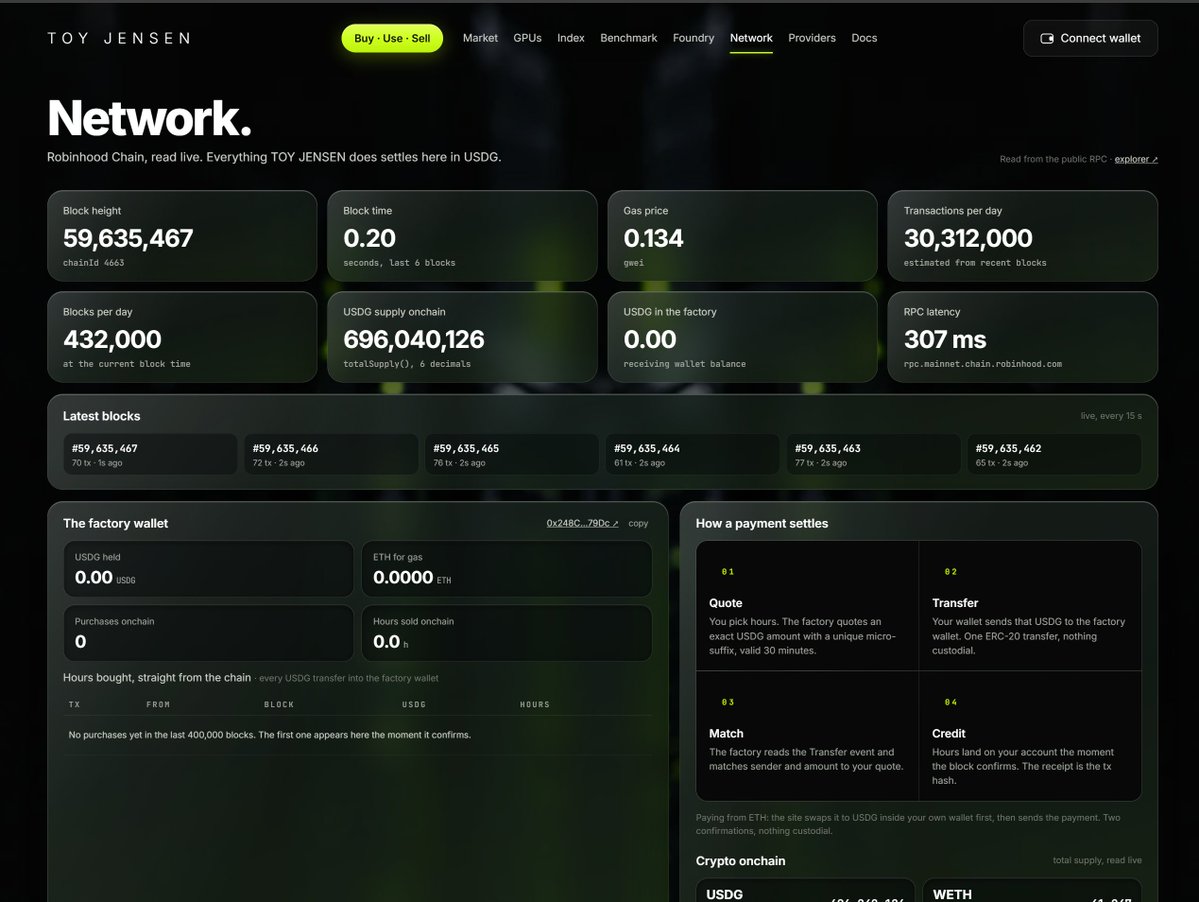Open the explorer link
Viewport: 1199px width, 902px height.
click(1136, 159)
